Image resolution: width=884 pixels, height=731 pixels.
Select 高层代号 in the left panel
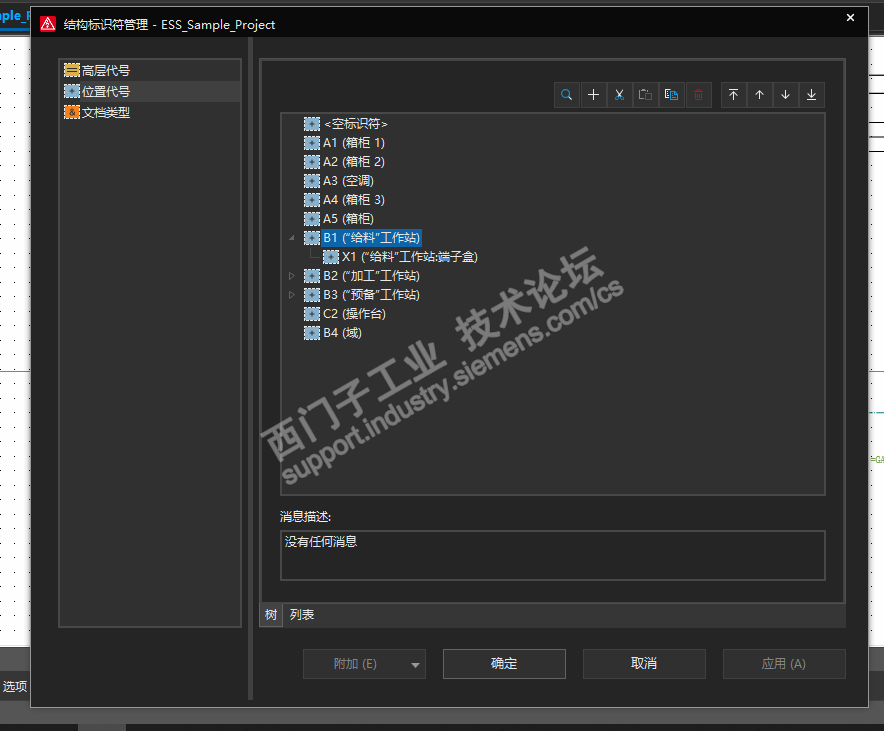click(x=150, y=70)
